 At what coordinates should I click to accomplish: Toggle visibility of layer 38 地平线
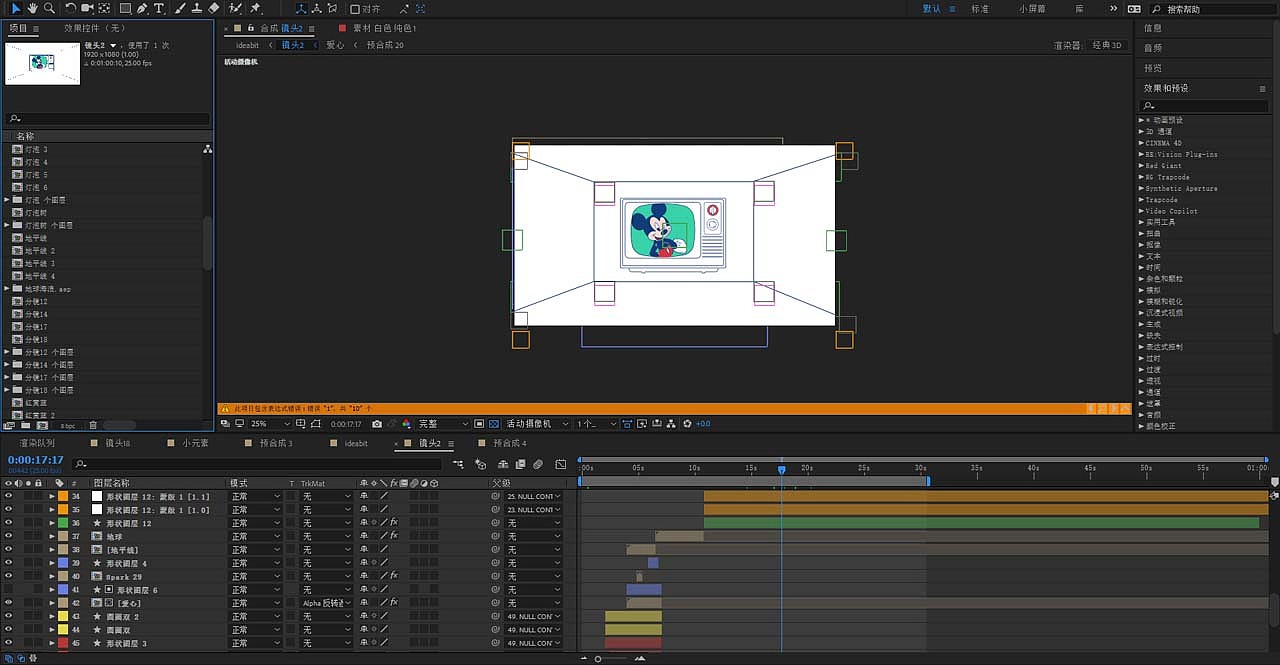pos(8,550)
